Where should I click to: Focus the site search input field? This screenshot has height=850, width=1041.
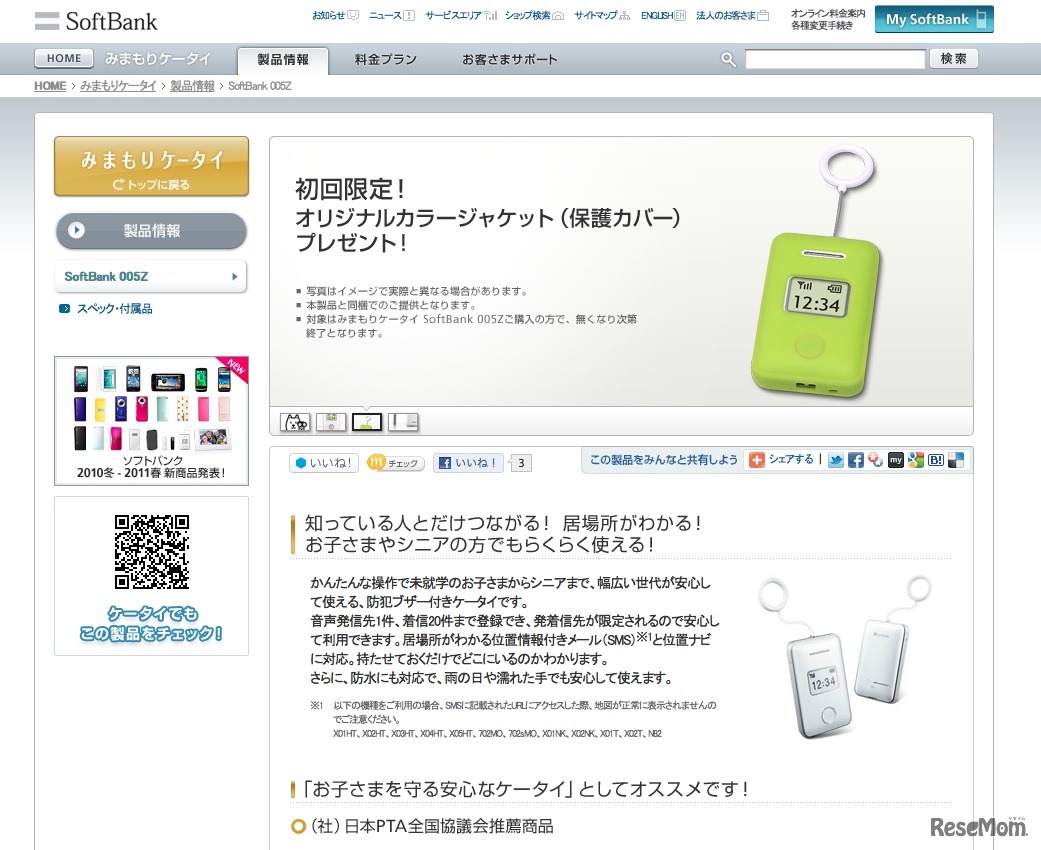click(835, 59)
